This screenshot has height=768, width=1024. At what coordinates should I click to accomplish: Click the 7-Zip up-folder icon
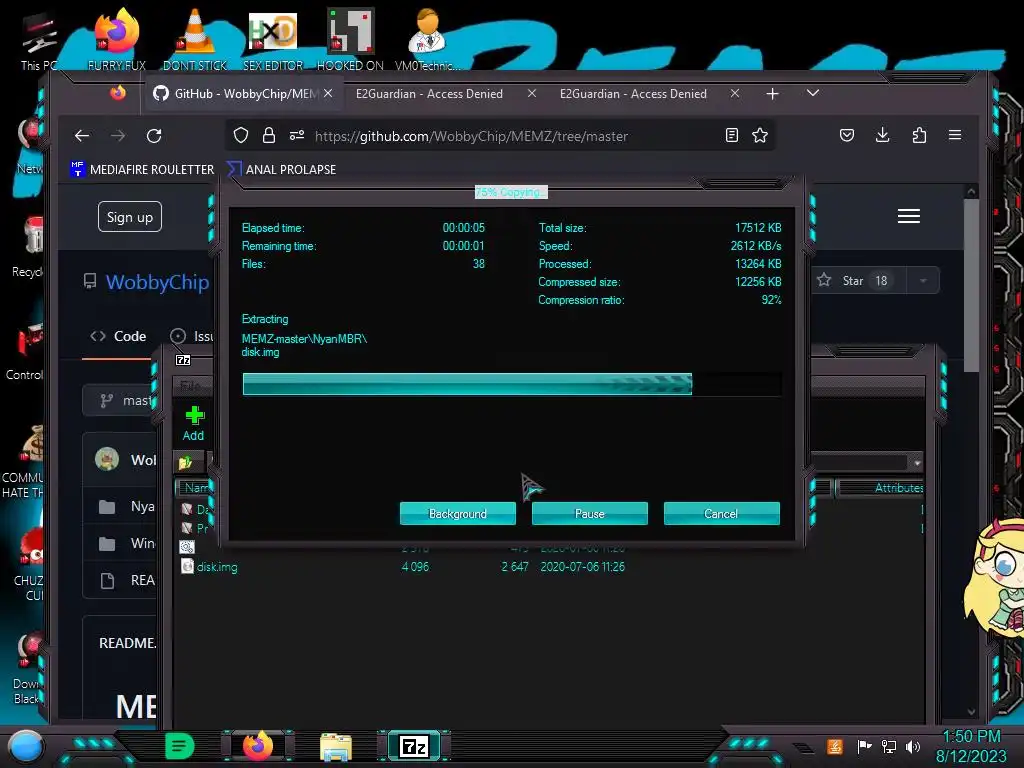[186, 462]
